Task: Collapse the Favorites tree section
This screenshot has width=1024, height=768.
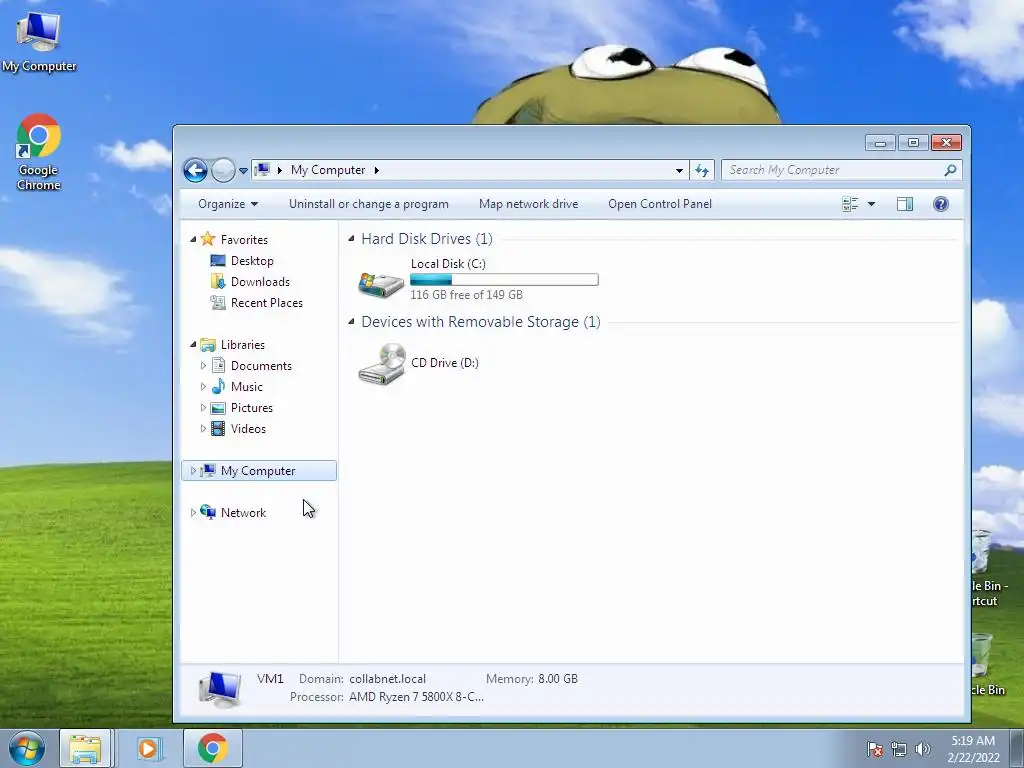Action: (193, 240)
